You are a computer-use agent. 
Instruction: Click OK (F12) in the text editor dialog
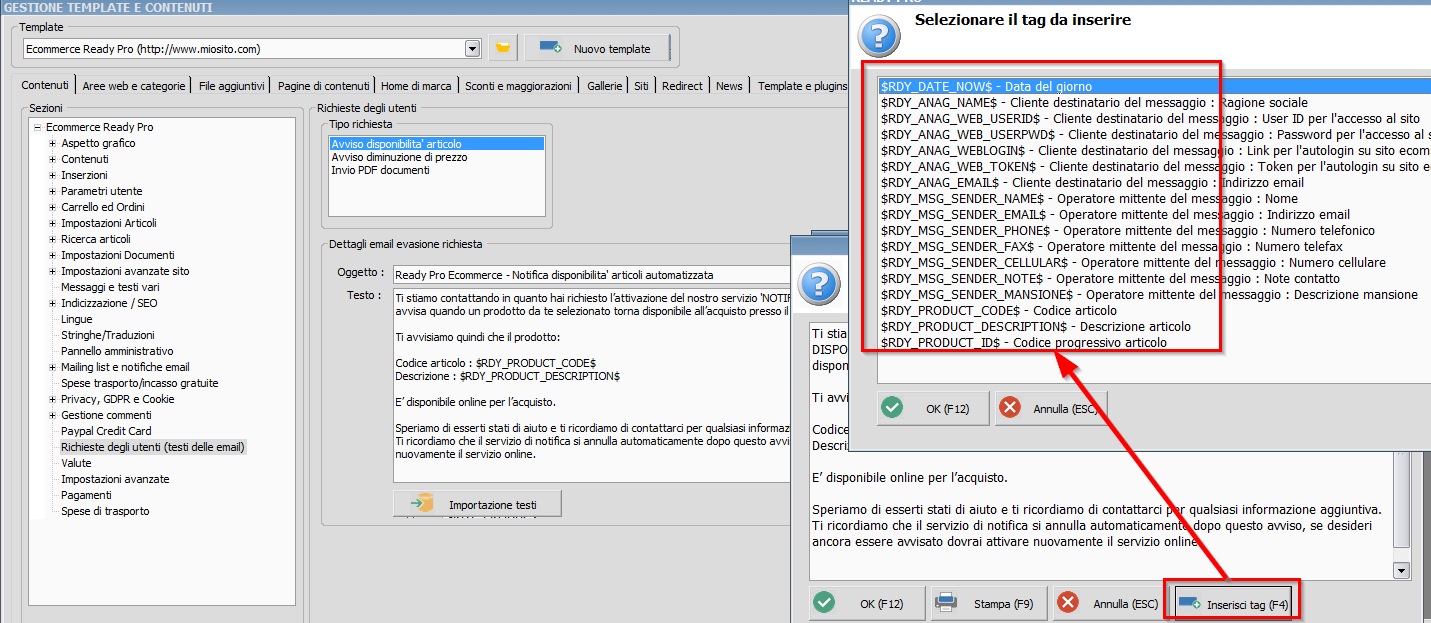click(866, 603)
